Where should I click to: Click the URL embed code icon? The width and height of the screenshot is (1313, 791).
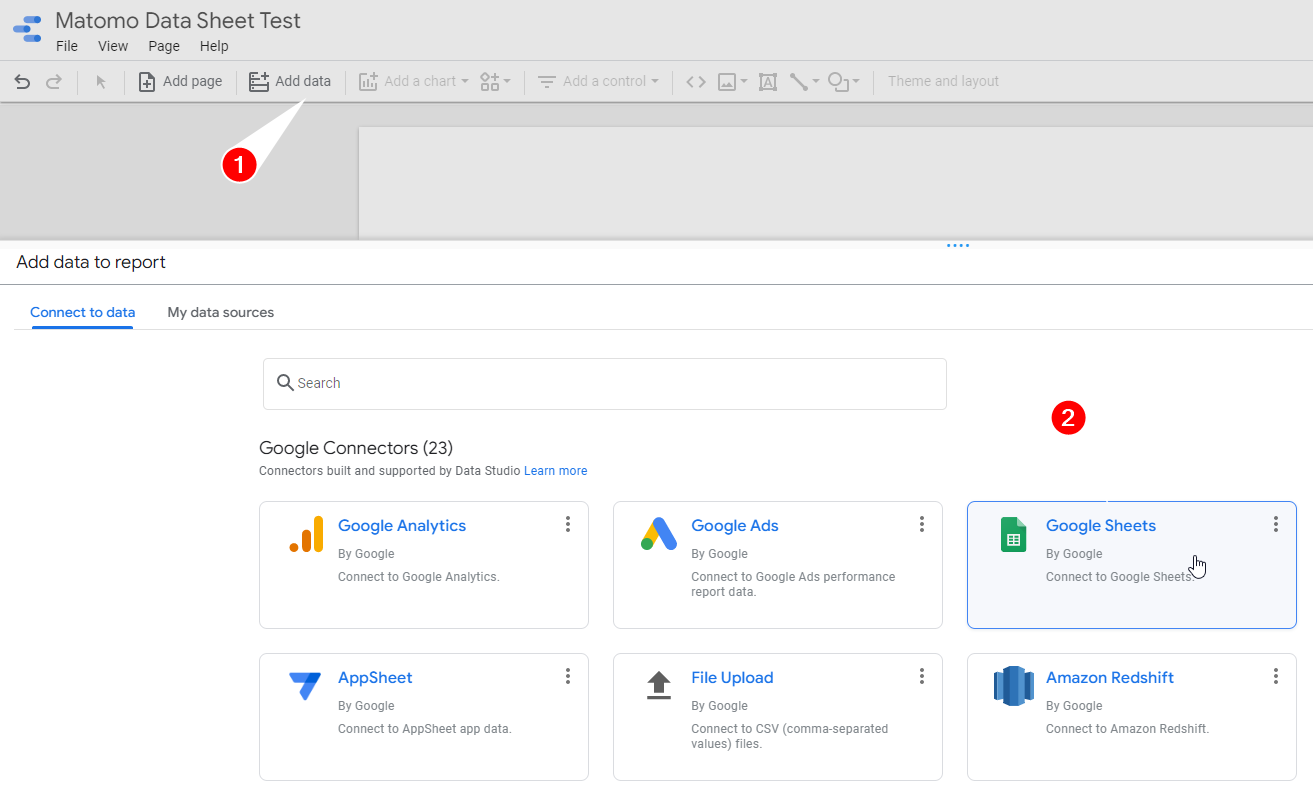pyautogui.click(x=696, y=82)
